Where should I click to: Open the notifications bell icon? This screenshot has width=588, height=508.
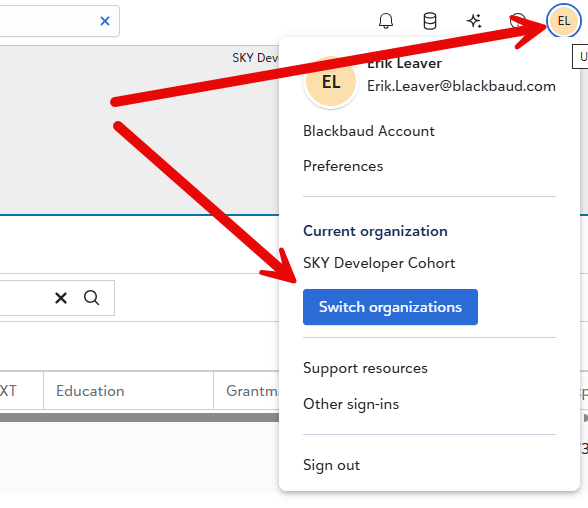click(386, 21)
